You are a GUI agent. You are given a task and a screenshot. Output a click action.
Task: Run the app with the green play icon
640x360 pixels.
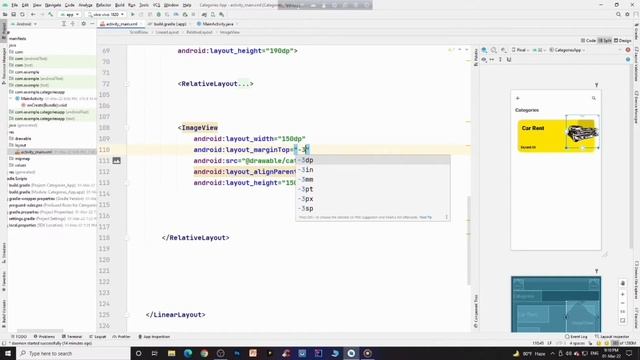coord(132,15)
